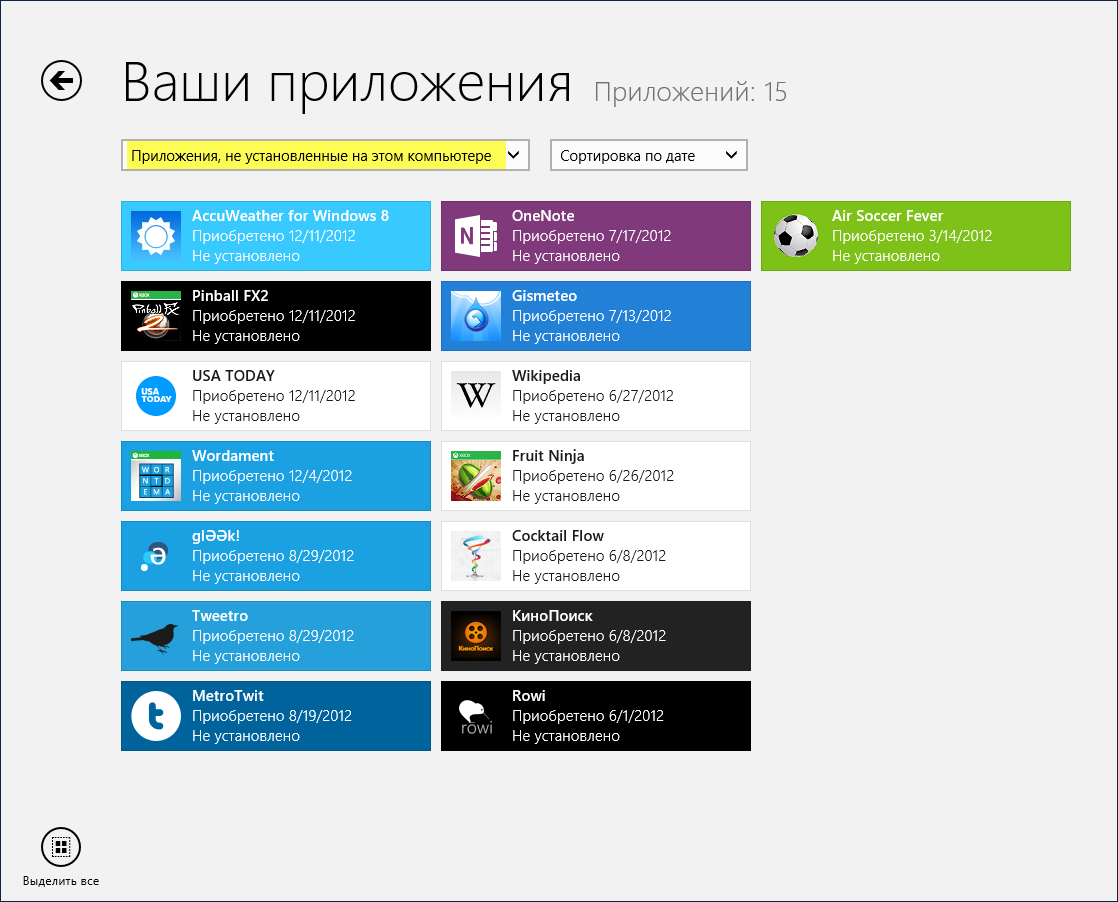Click the Wordament letter grid icon
This screenshot has height=902, width=1118.
156,476
